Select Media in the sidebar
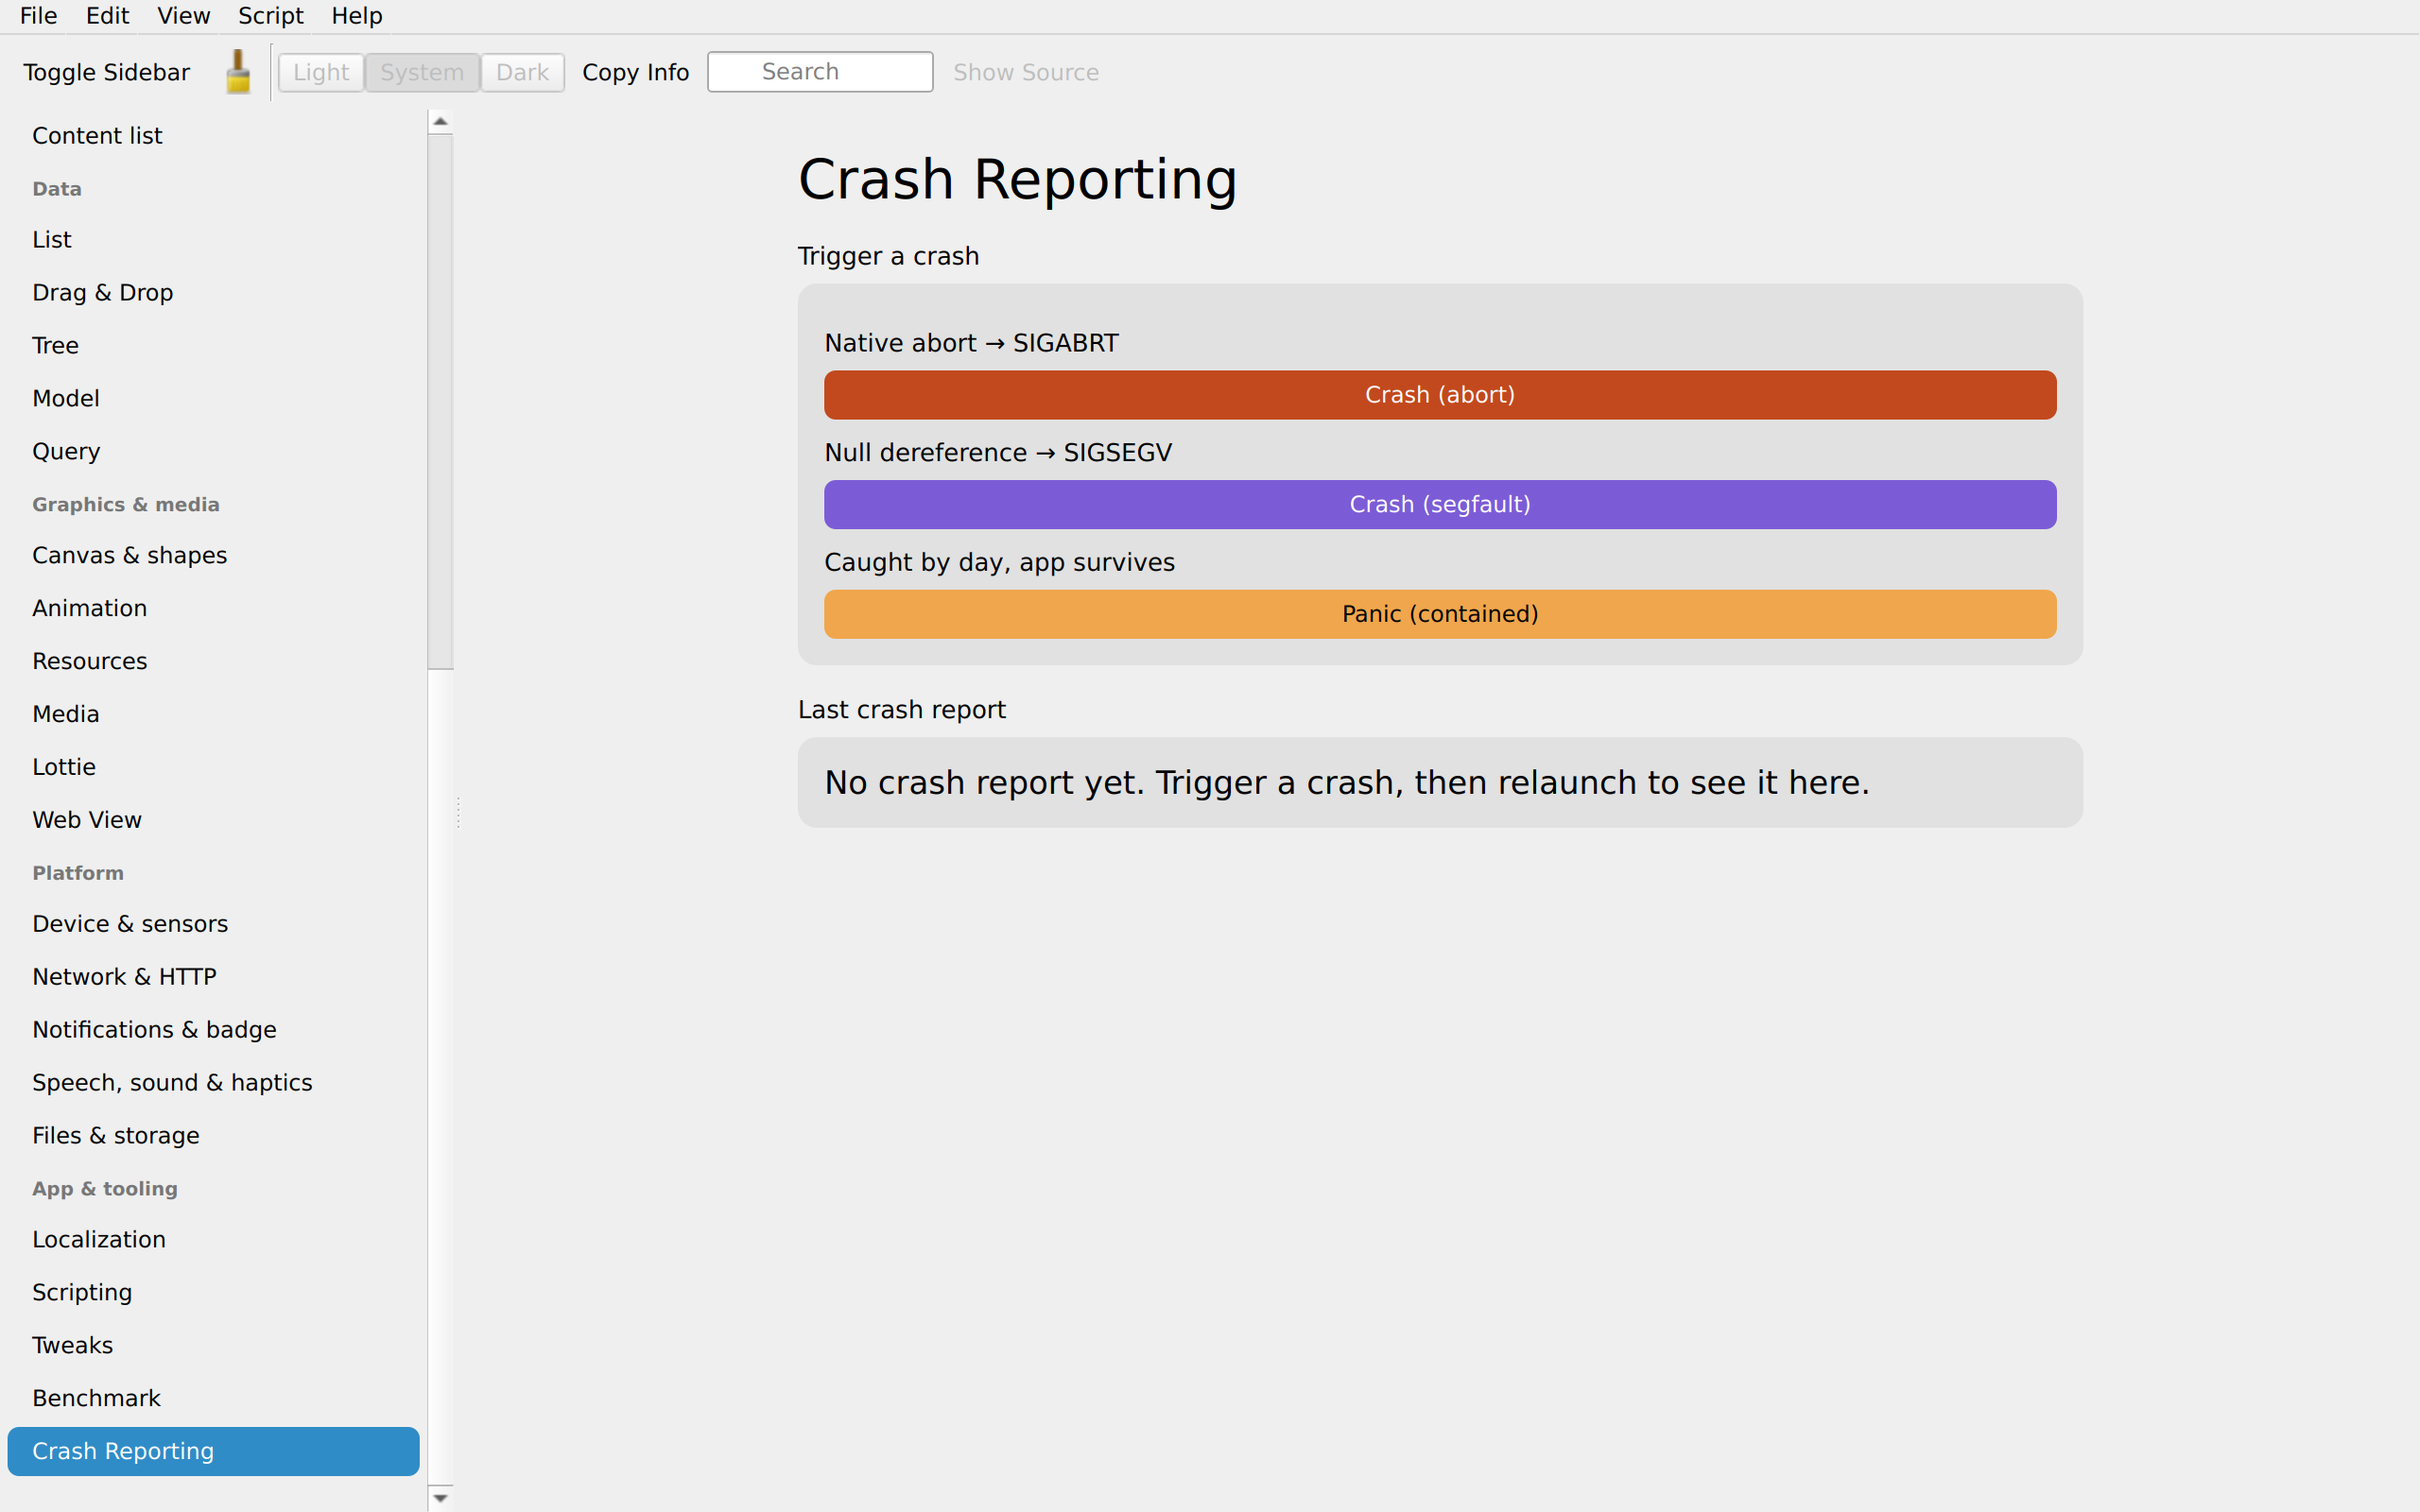Screen dimensions: 2420x1512 [213, 714]
